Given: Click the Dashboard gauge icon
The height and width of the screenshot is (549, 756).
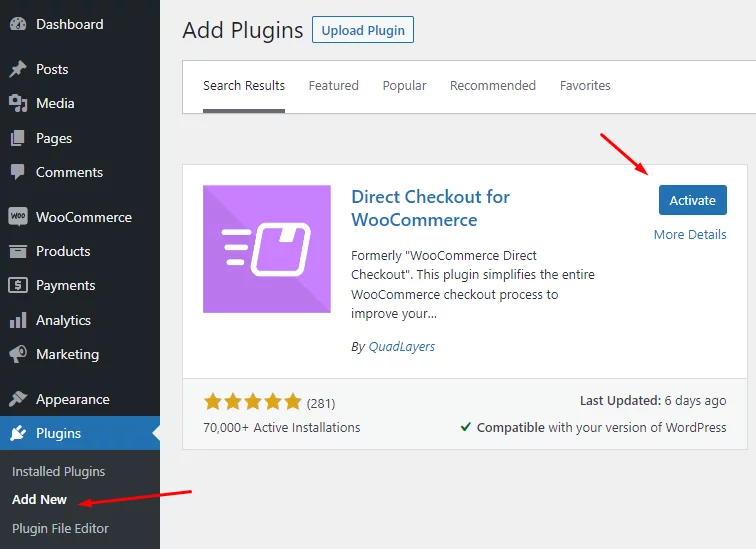Looking at the screenshot, I should tap(18, 24).
